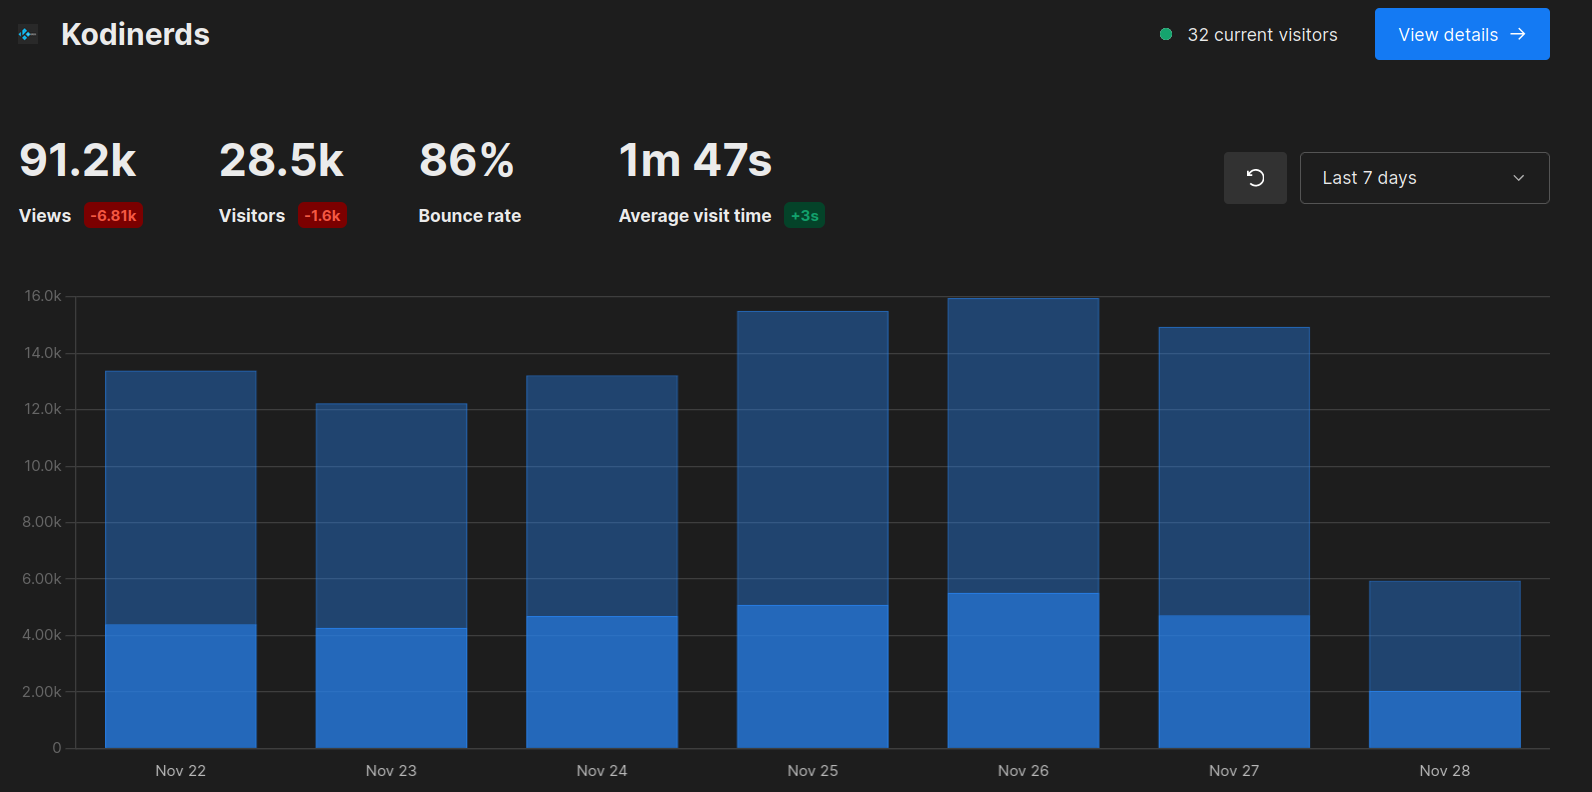Click the Nov 24 axis label

click(x=602, y=771)
